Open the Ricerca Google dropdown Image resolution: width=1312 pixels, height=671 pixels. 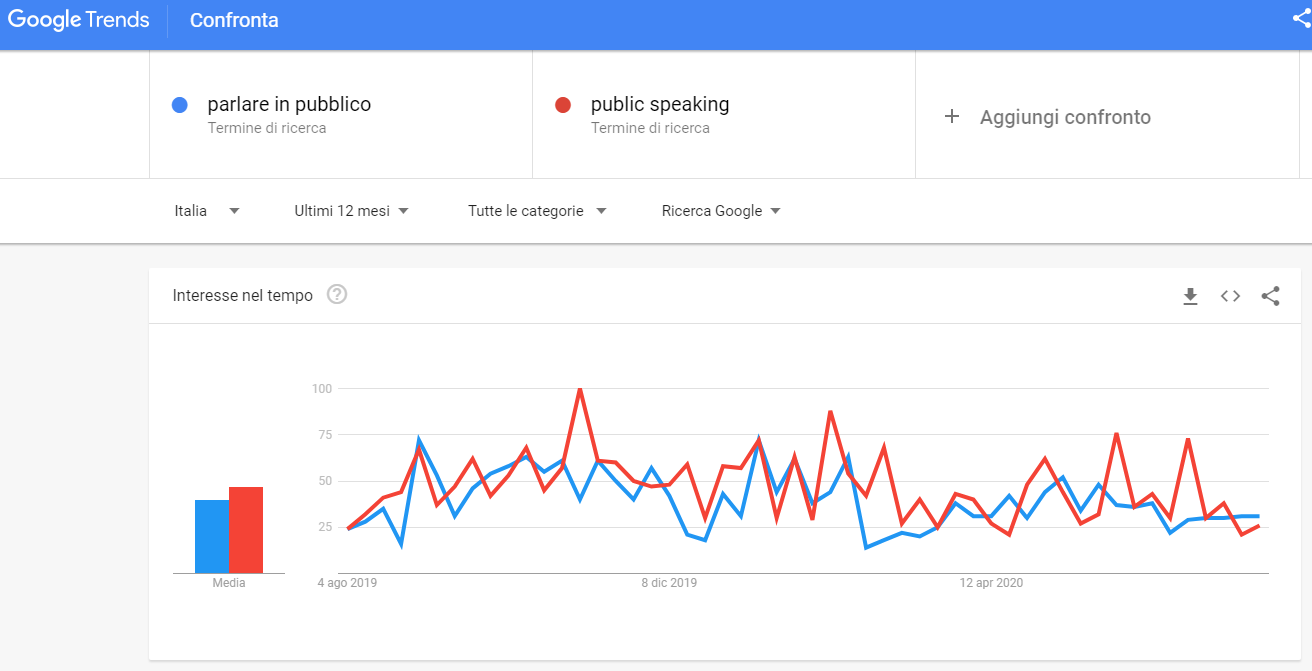722,211
